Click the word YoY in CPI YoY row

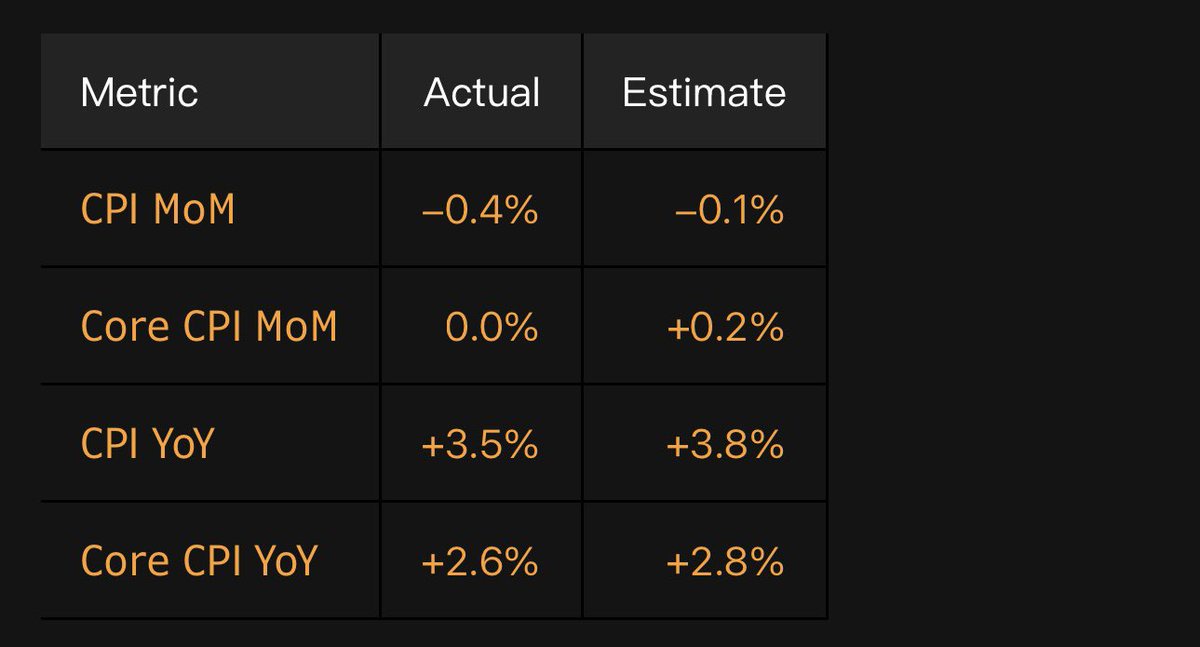click(184, 444)
